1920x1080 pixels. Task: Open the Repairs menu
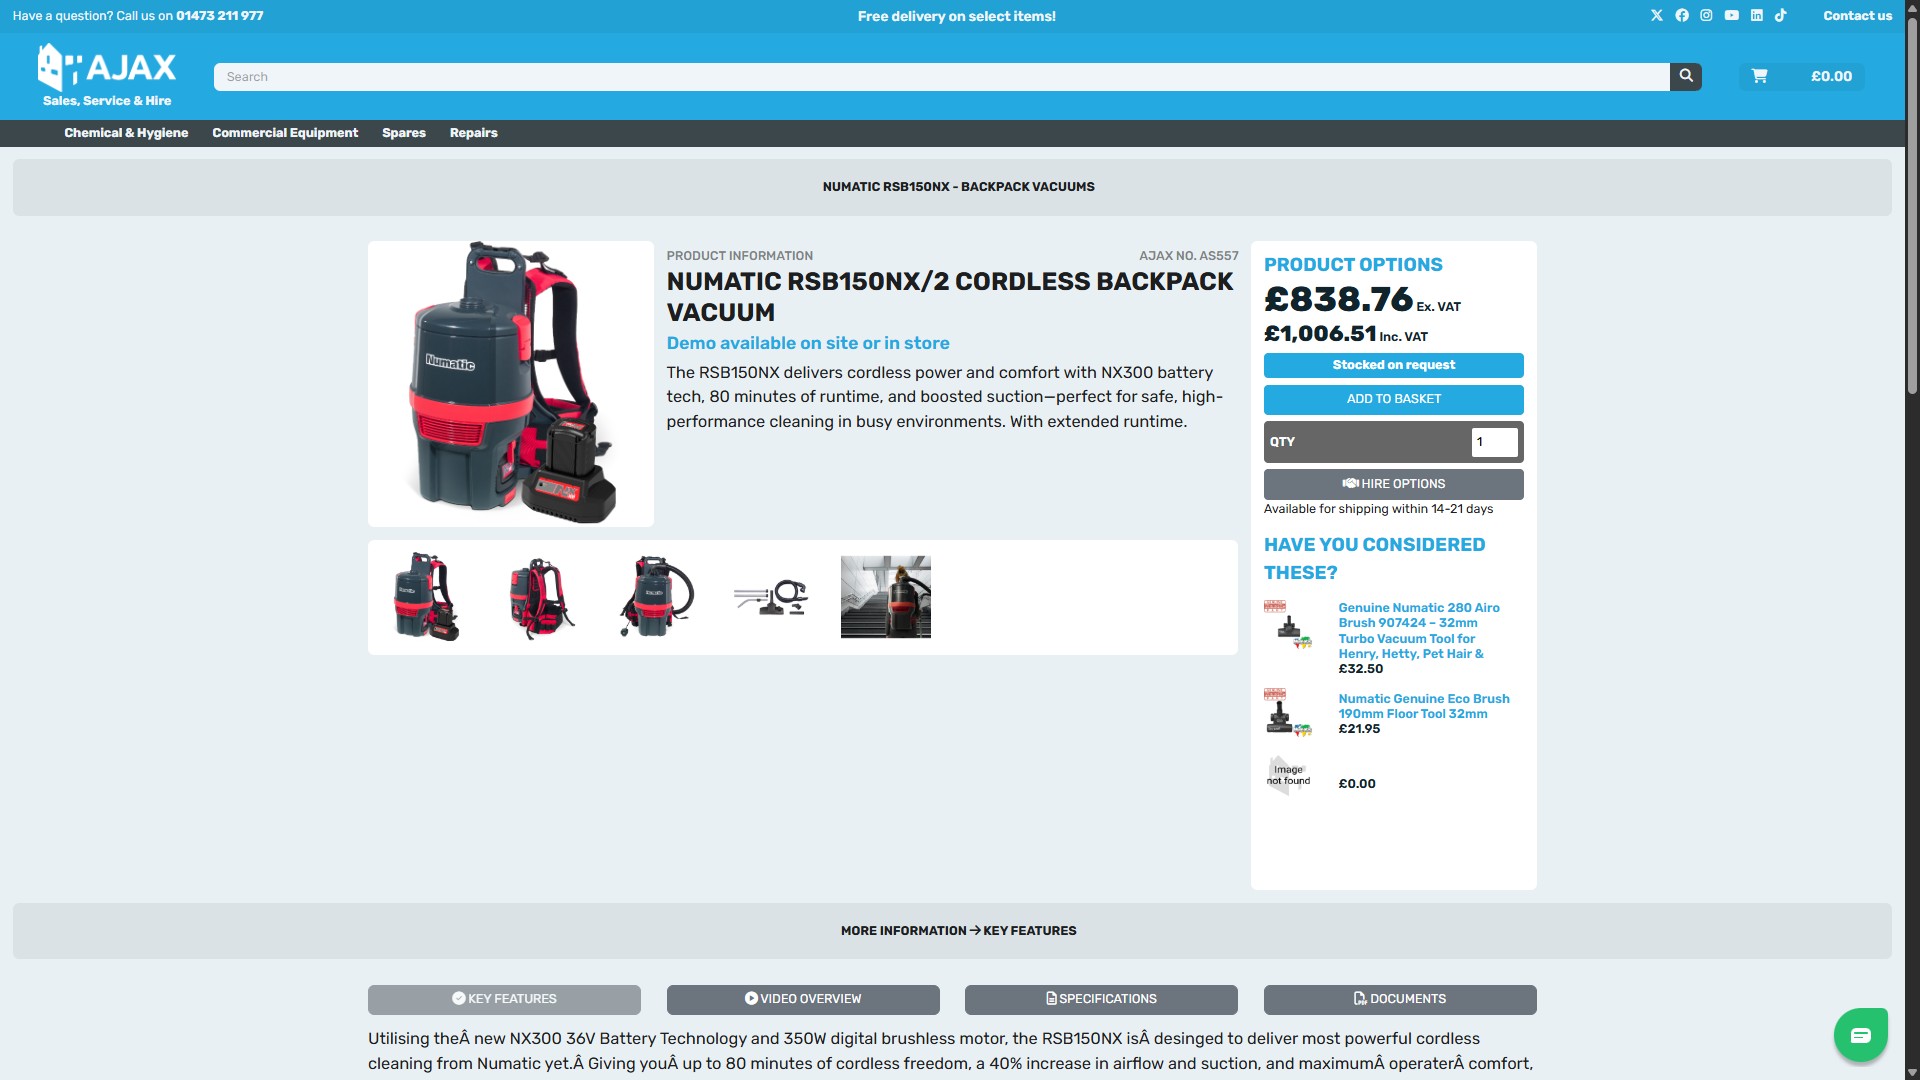pyautogui.click(x=473, y=133)
